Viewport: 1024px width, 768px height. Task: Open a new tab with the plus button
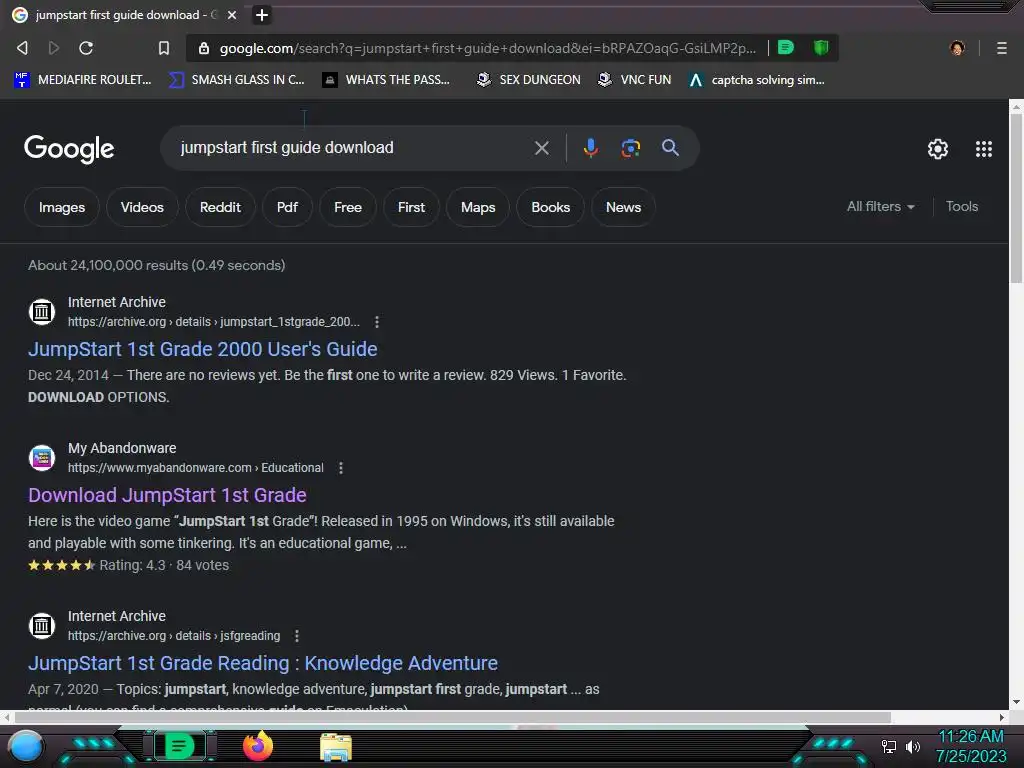point(262,14)
